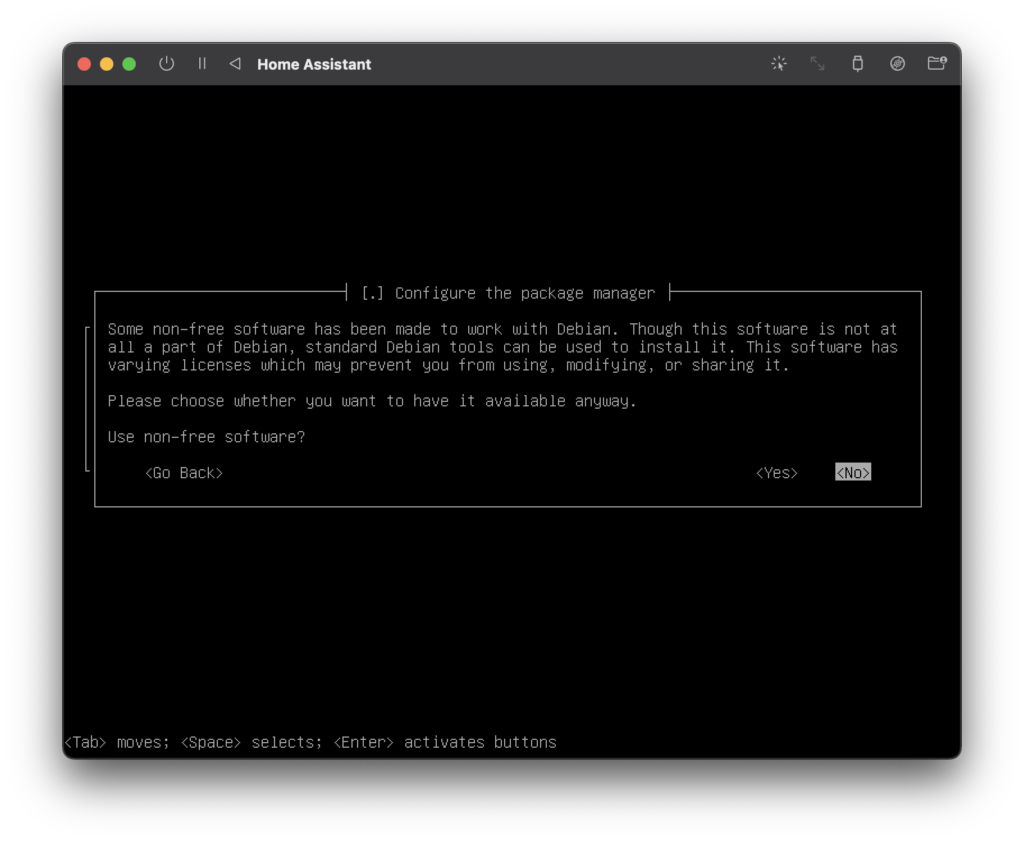Image resolution: width=1024 pixels, height=842 pixels.
Task: Choose the highlighted <No> button
Action: pos(853,472)
